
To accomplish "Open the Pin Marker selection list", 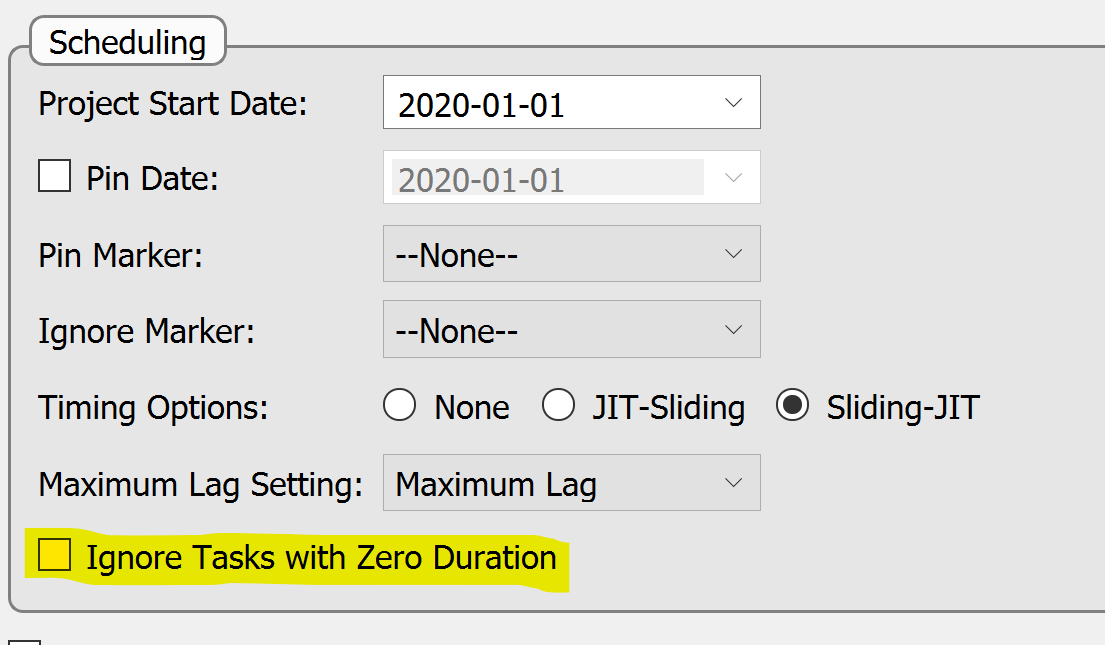I will click(x=570, y=254).
